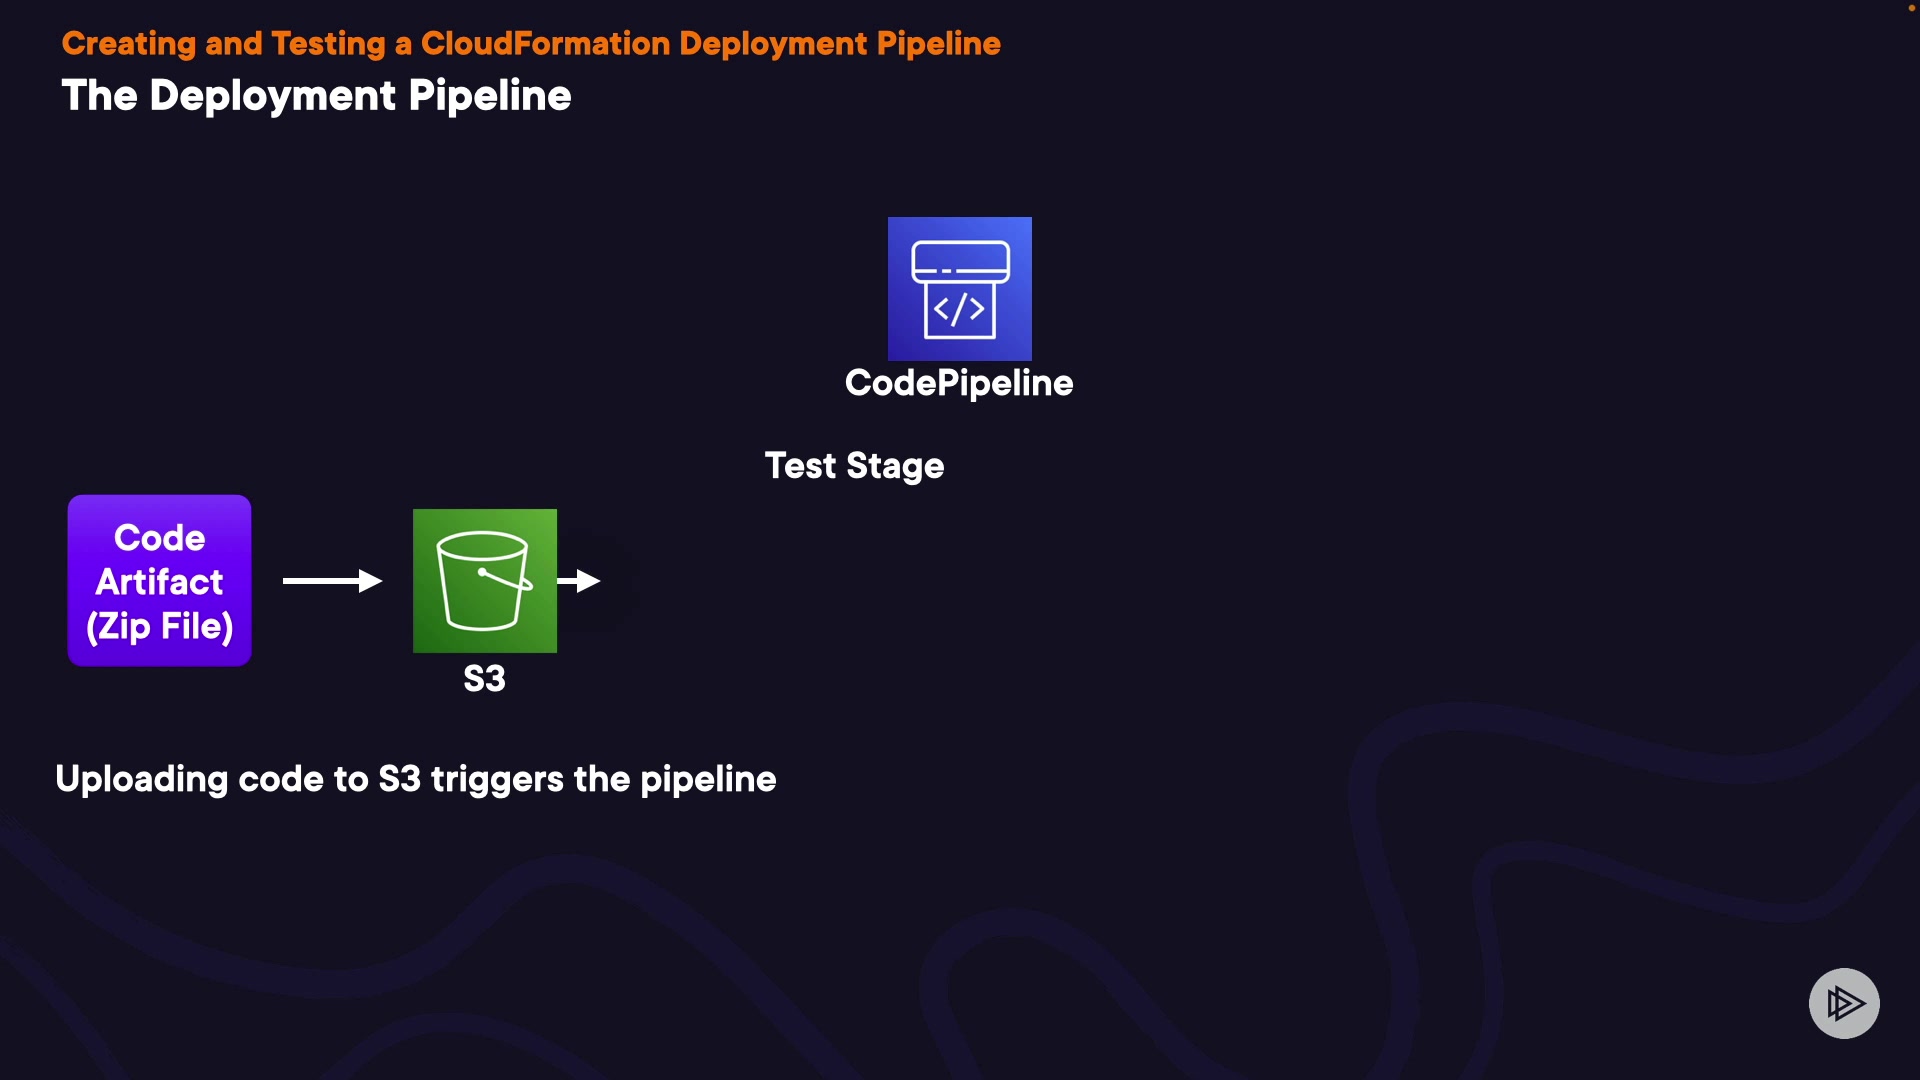Click the word Testing in orange title
The width and height of the screenshot is (1920, 1080).
pos(327,44)
